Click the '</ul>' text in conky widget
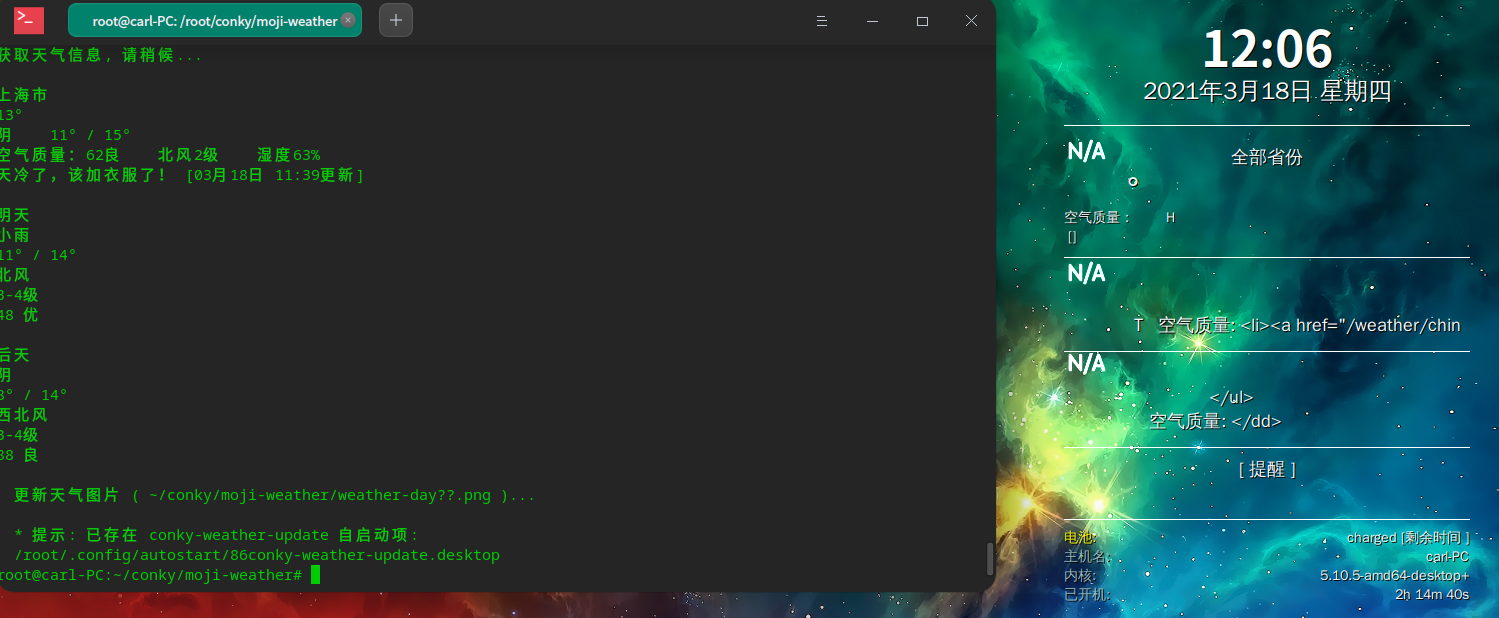This screenshot has width=1499, height=618. click(1231, 398)
